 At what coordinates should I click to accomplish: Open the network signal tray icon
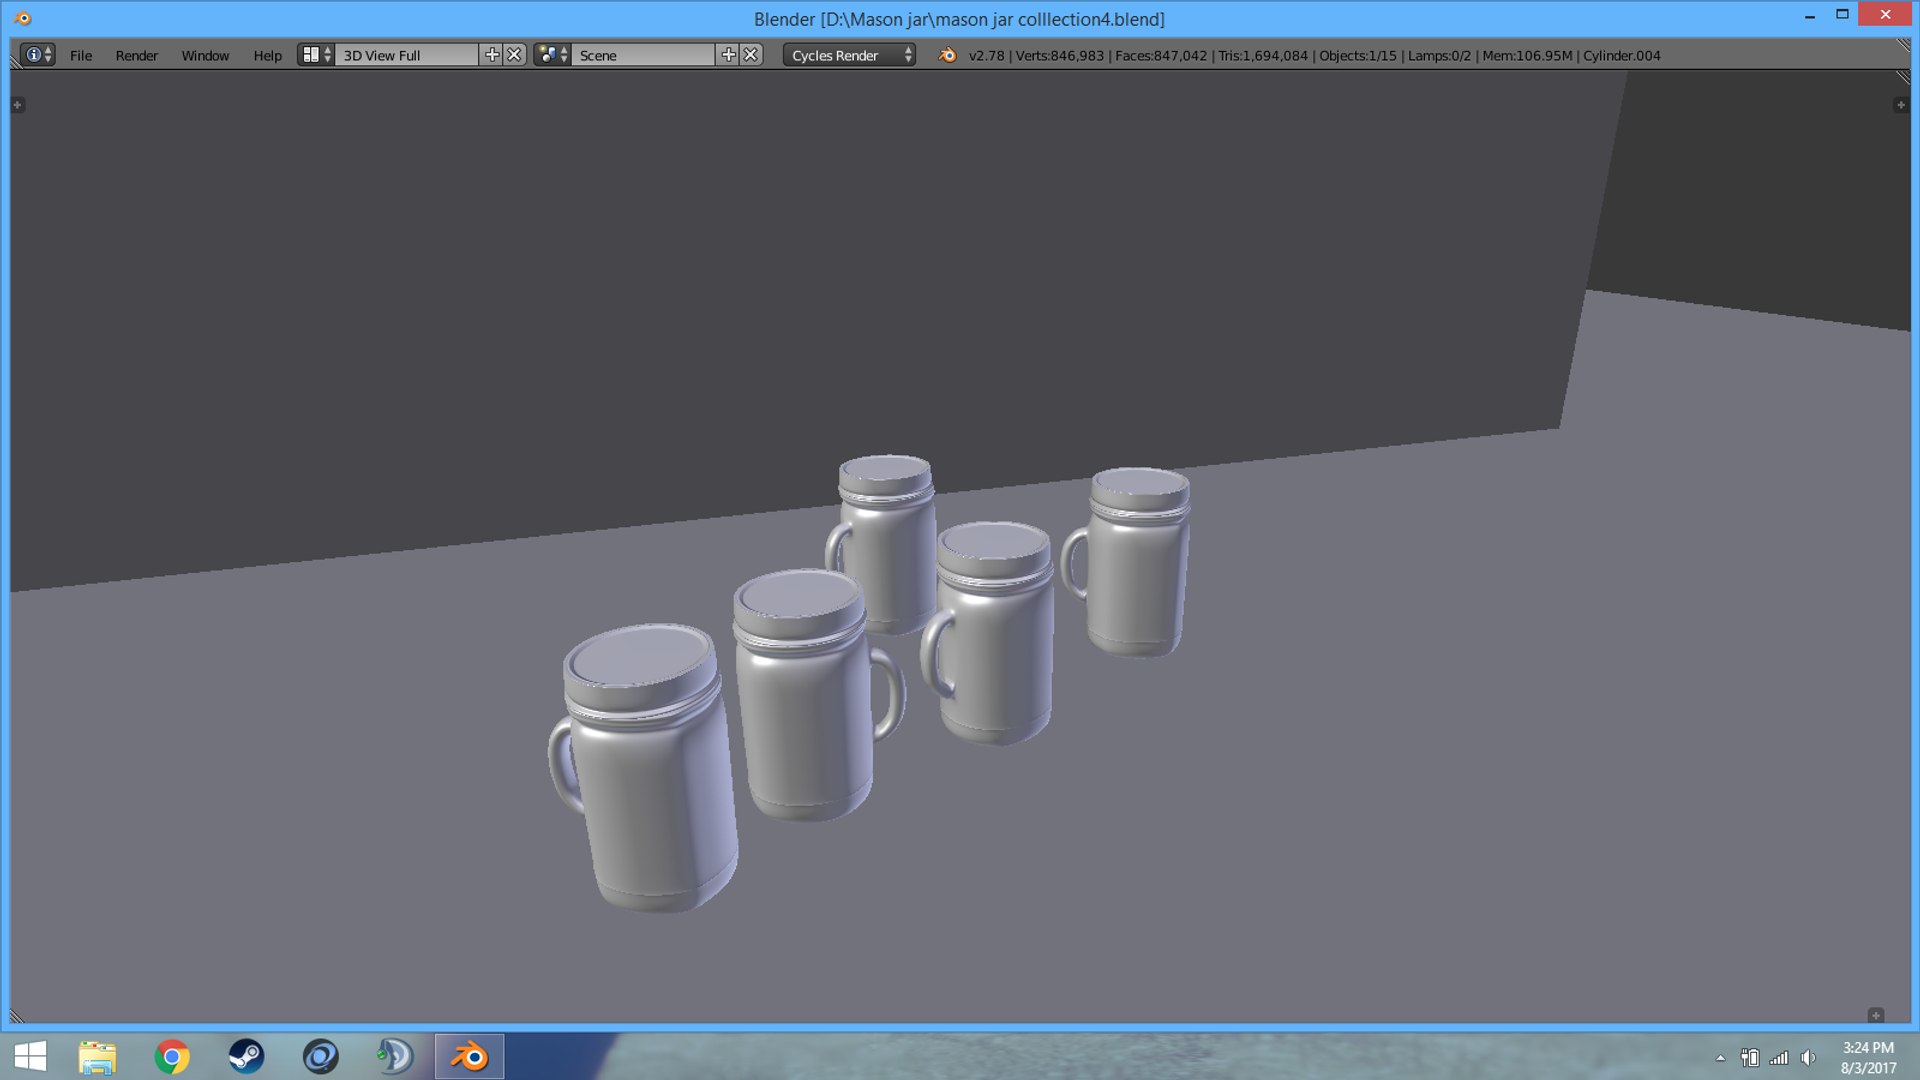[x=1779, y=1057]
